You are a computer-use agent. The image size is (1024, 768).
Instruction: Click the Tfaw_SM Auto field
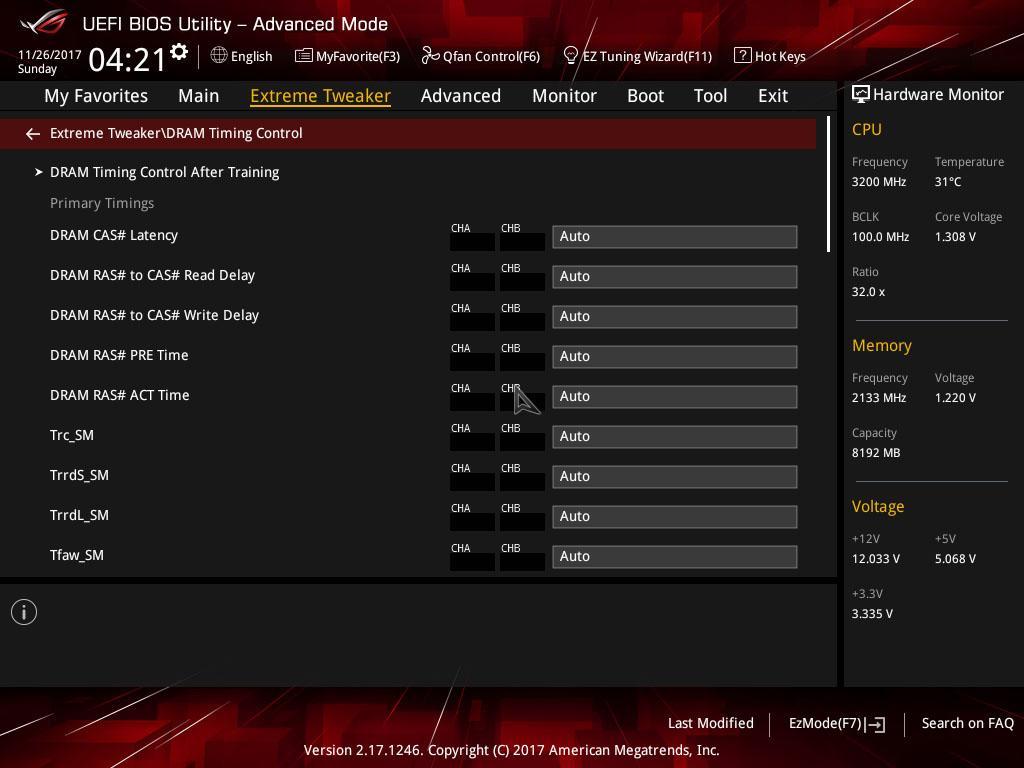(x=675, y=556)
